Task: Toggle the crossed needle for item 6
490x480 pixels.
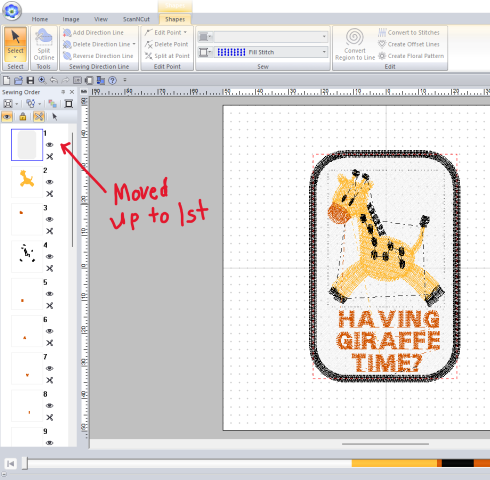Action: [x=50, y=343]
